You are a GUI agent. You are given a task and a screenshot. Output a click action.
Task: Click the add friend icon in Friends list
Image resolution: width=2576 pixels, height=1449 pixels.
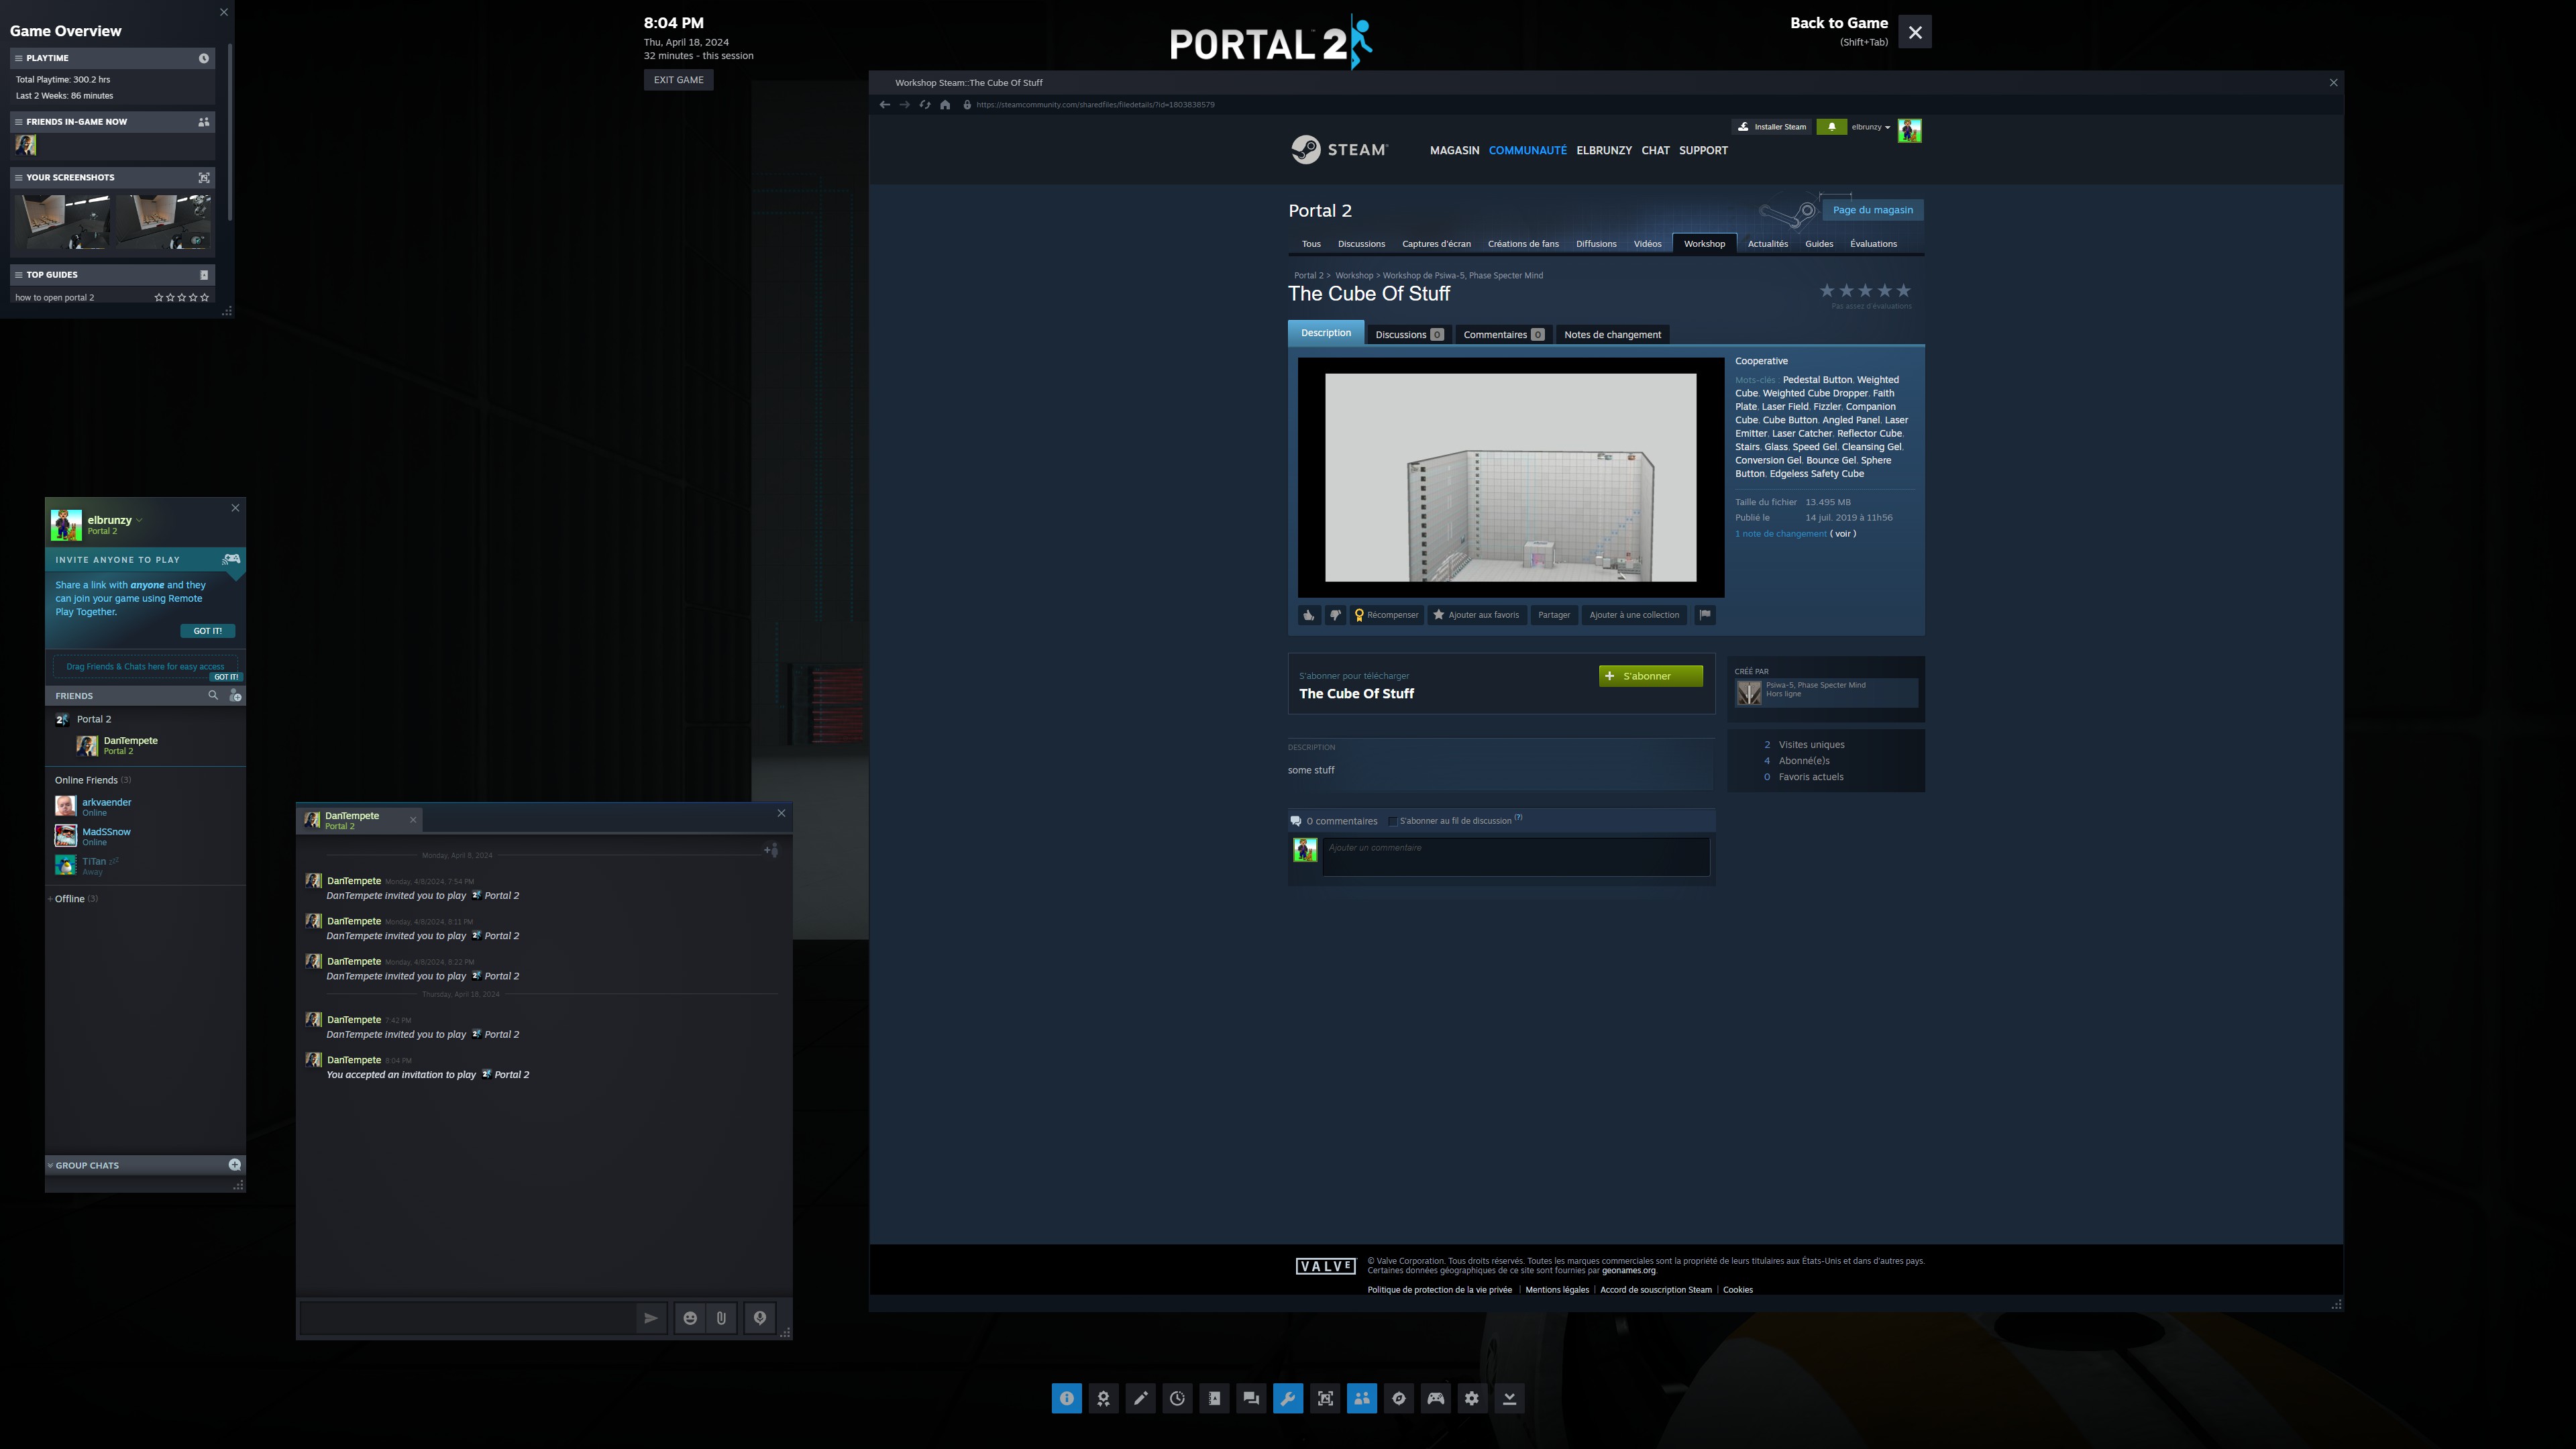click(x=235, y=696)
